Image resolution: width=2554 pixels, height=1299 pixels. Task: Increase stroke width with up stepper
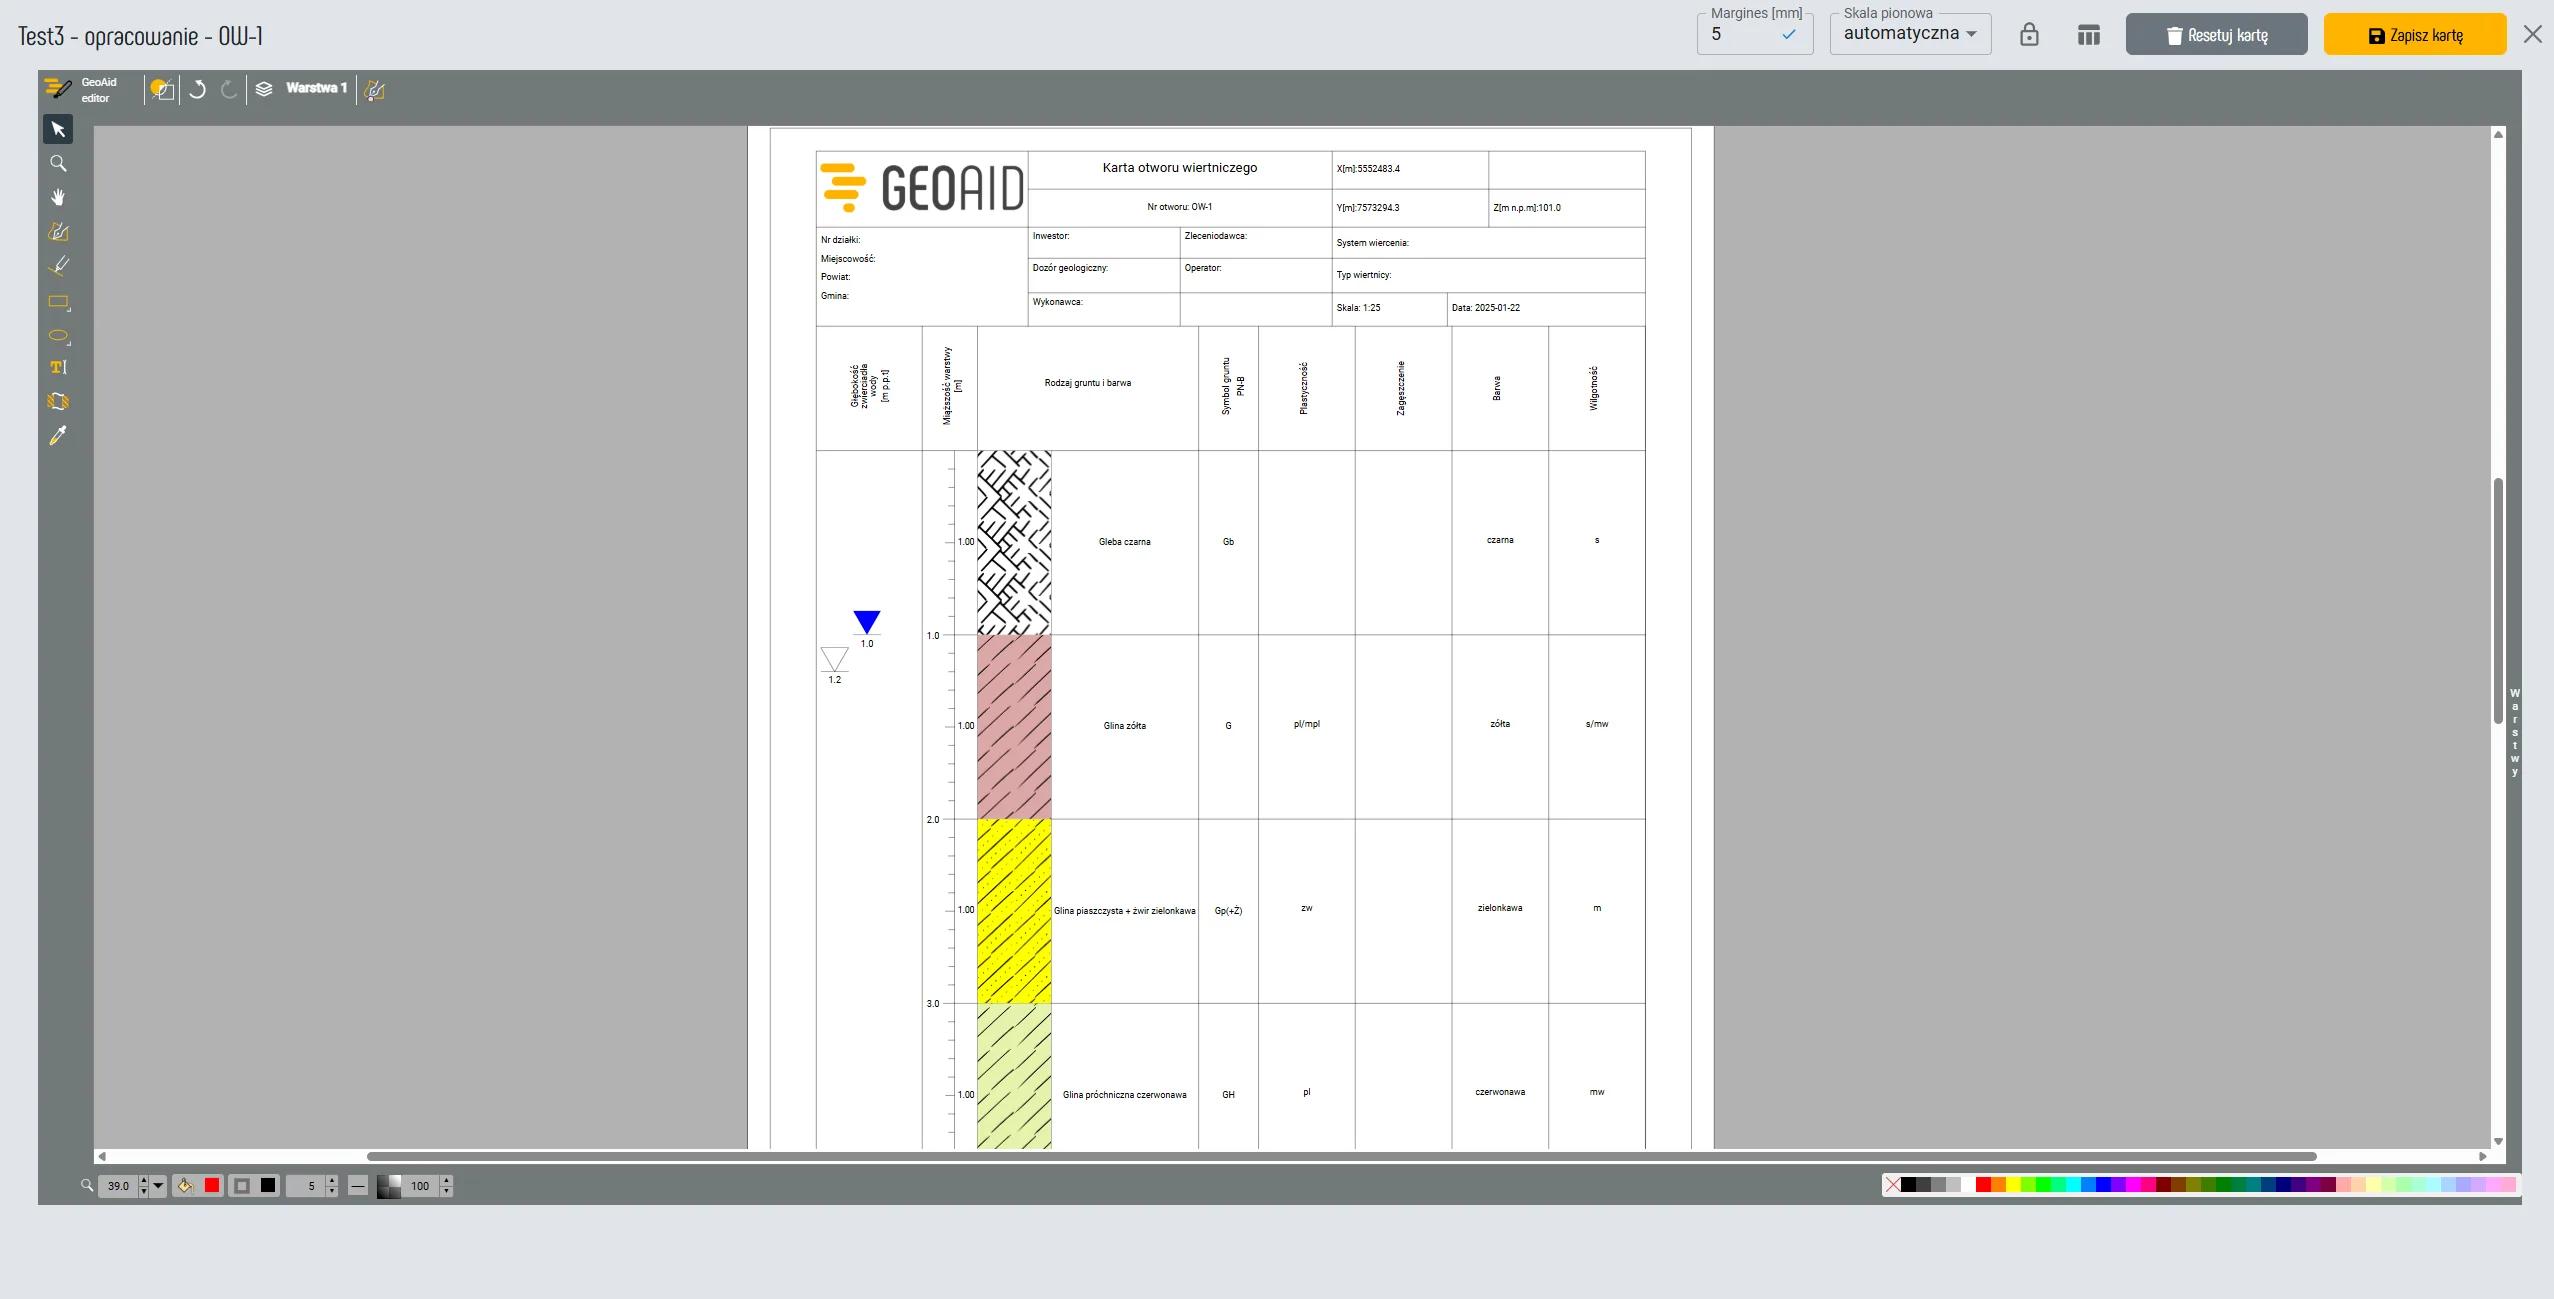pos(332,1180)
